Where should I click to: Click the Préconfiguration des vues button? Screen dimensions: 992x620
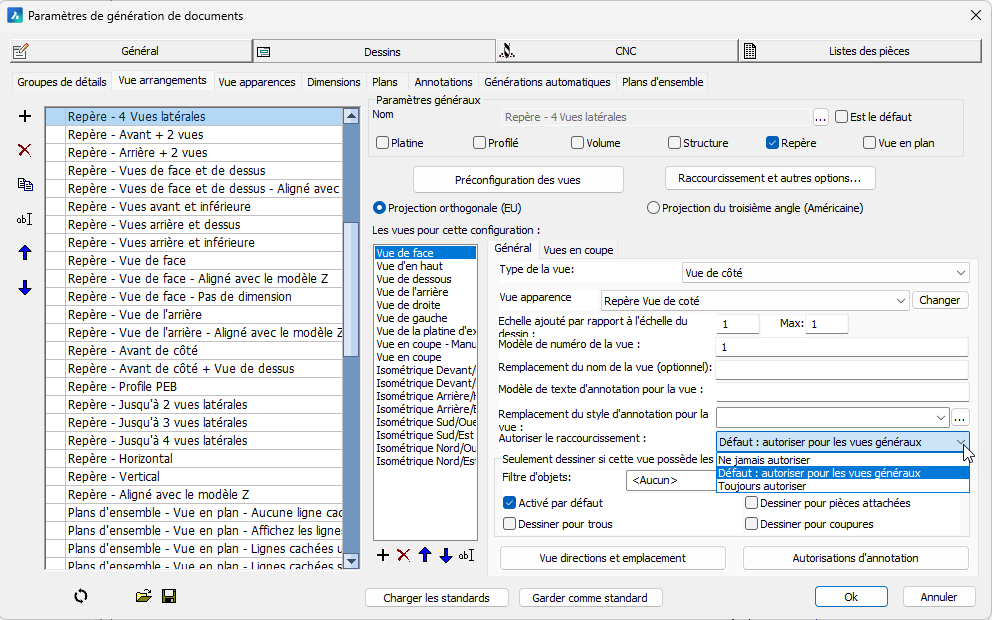(518, 180)
